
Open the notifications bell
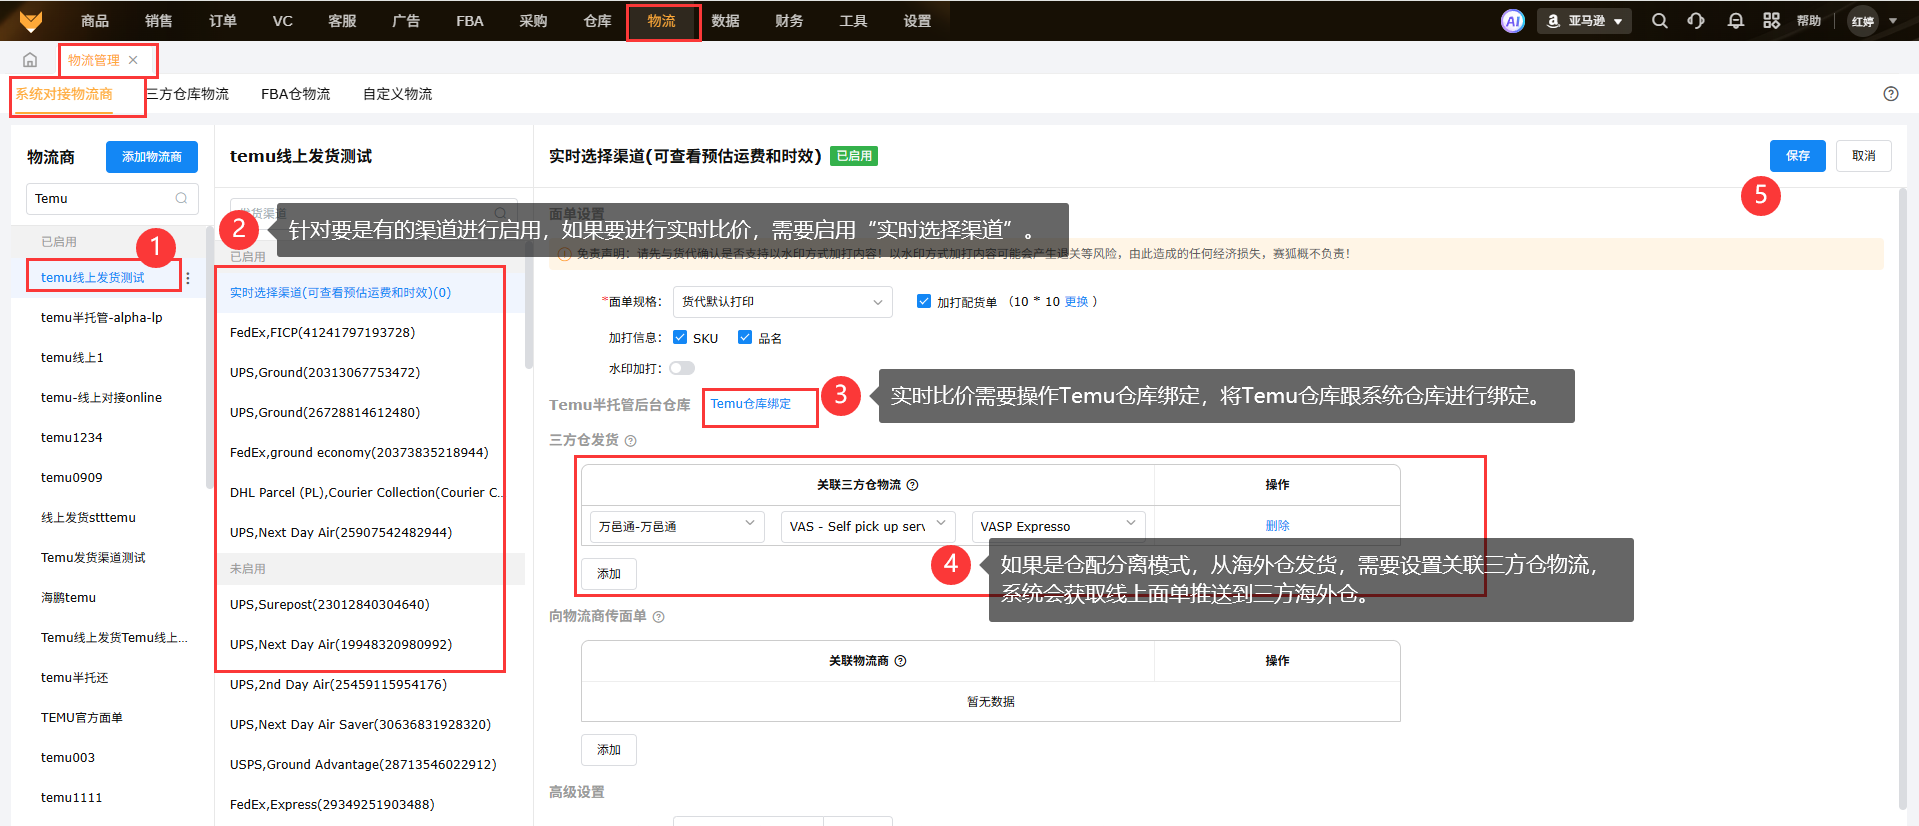[1735, 21]
